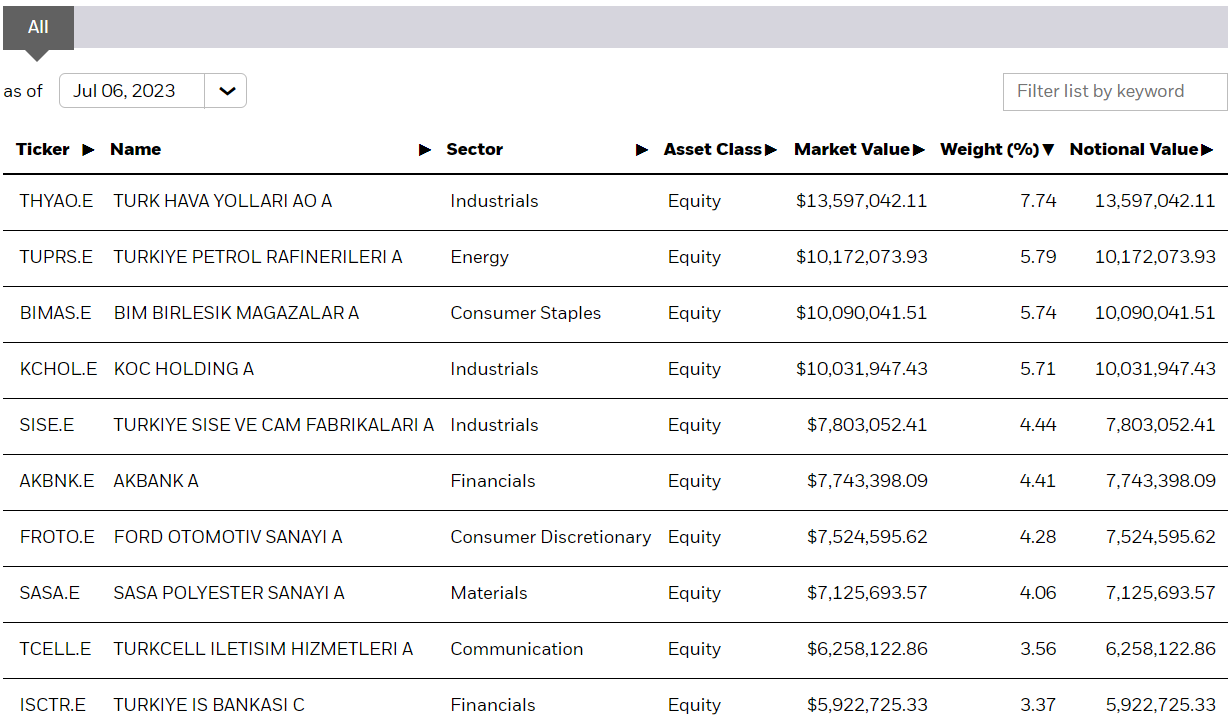Click the Communication sector cell
The image size is (1231, 725).
(x=517, y=649)
